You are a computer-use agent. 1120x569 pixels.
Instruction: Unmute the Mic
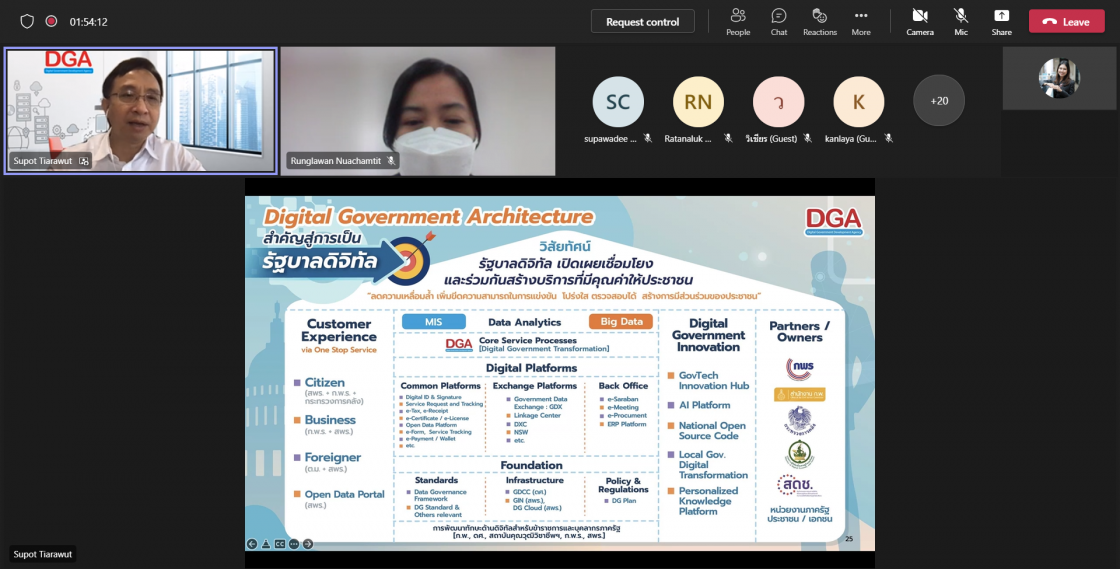[961, 21]
